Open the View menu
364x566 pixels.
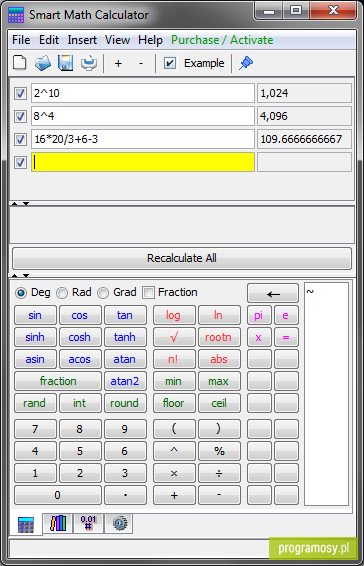(117, 40)
